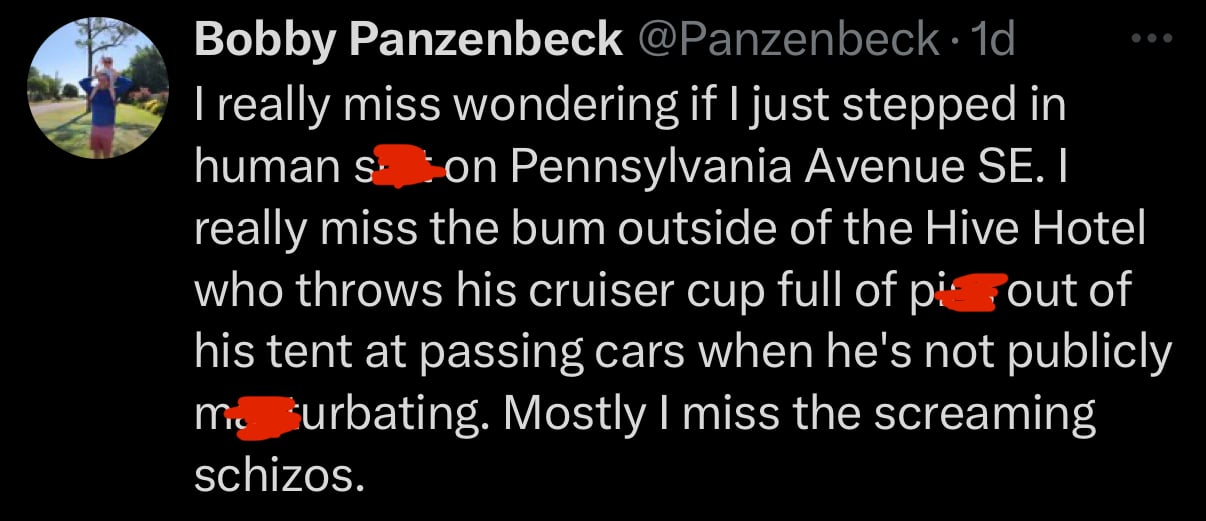The image size is (1206, 521).
Task: Click the display name "Bobby Panzenbeck"
Action: pyautogui.click(x=408, y=40)
